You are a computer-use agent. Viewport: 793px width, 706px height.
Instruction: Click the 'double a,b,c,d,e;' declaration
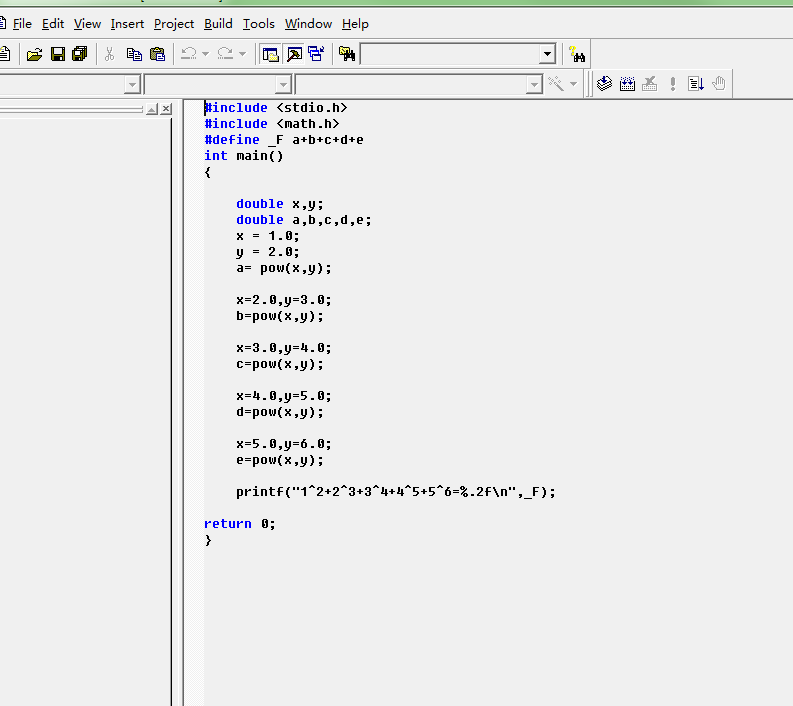point(303,220)
